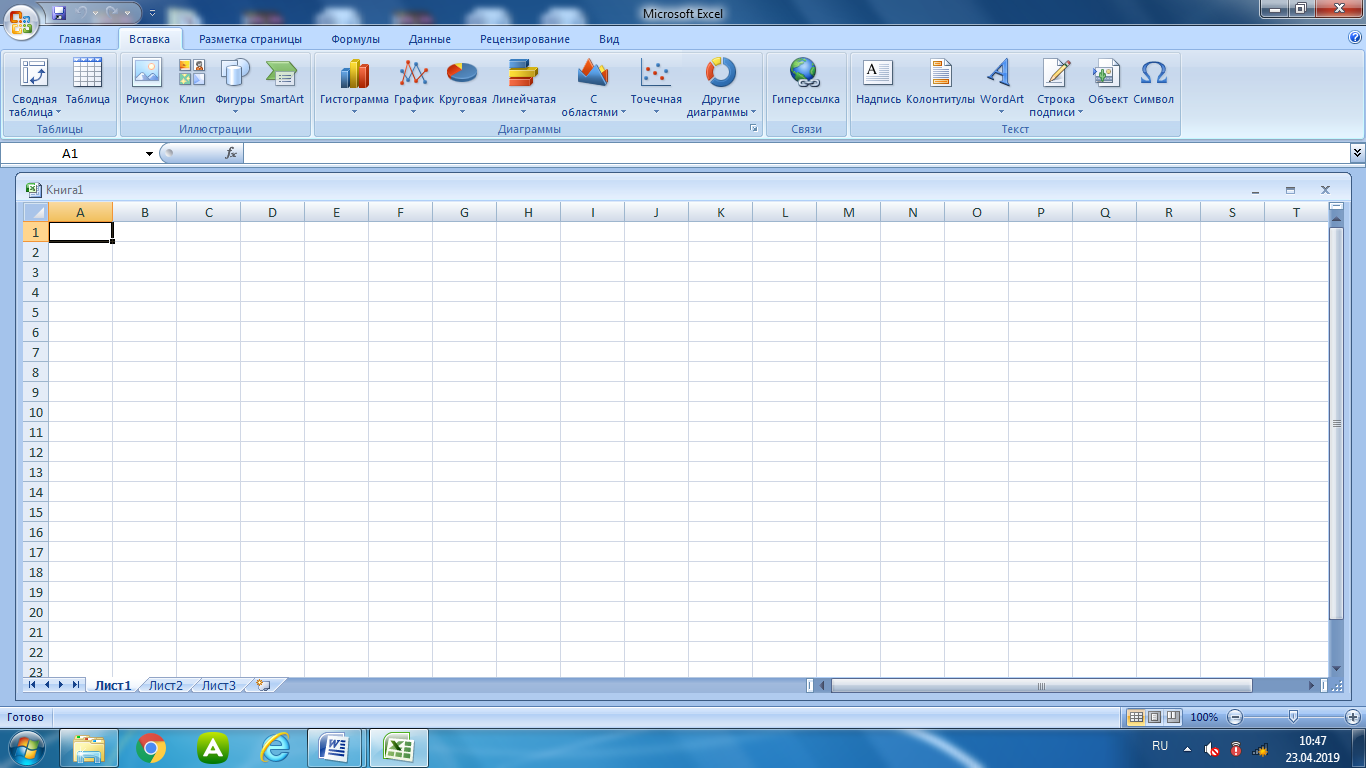The image size is (1366, 768).
Task: Insert an object (Объект)
Action: pyautogui.click(x=1108, y=81)
